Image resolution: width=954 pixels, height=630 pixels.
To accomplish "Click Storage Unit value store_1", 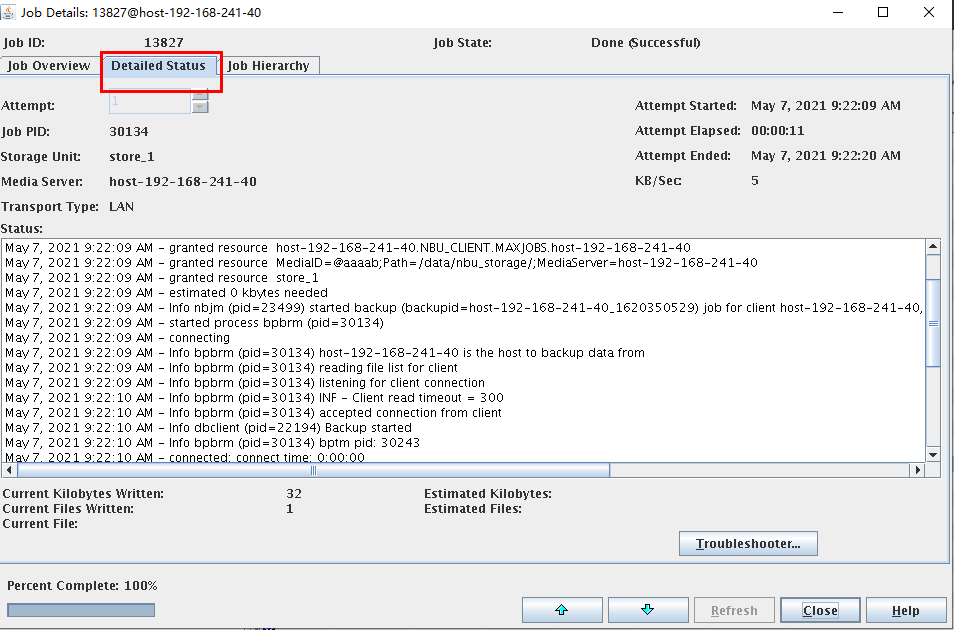I will click(132, 156).
